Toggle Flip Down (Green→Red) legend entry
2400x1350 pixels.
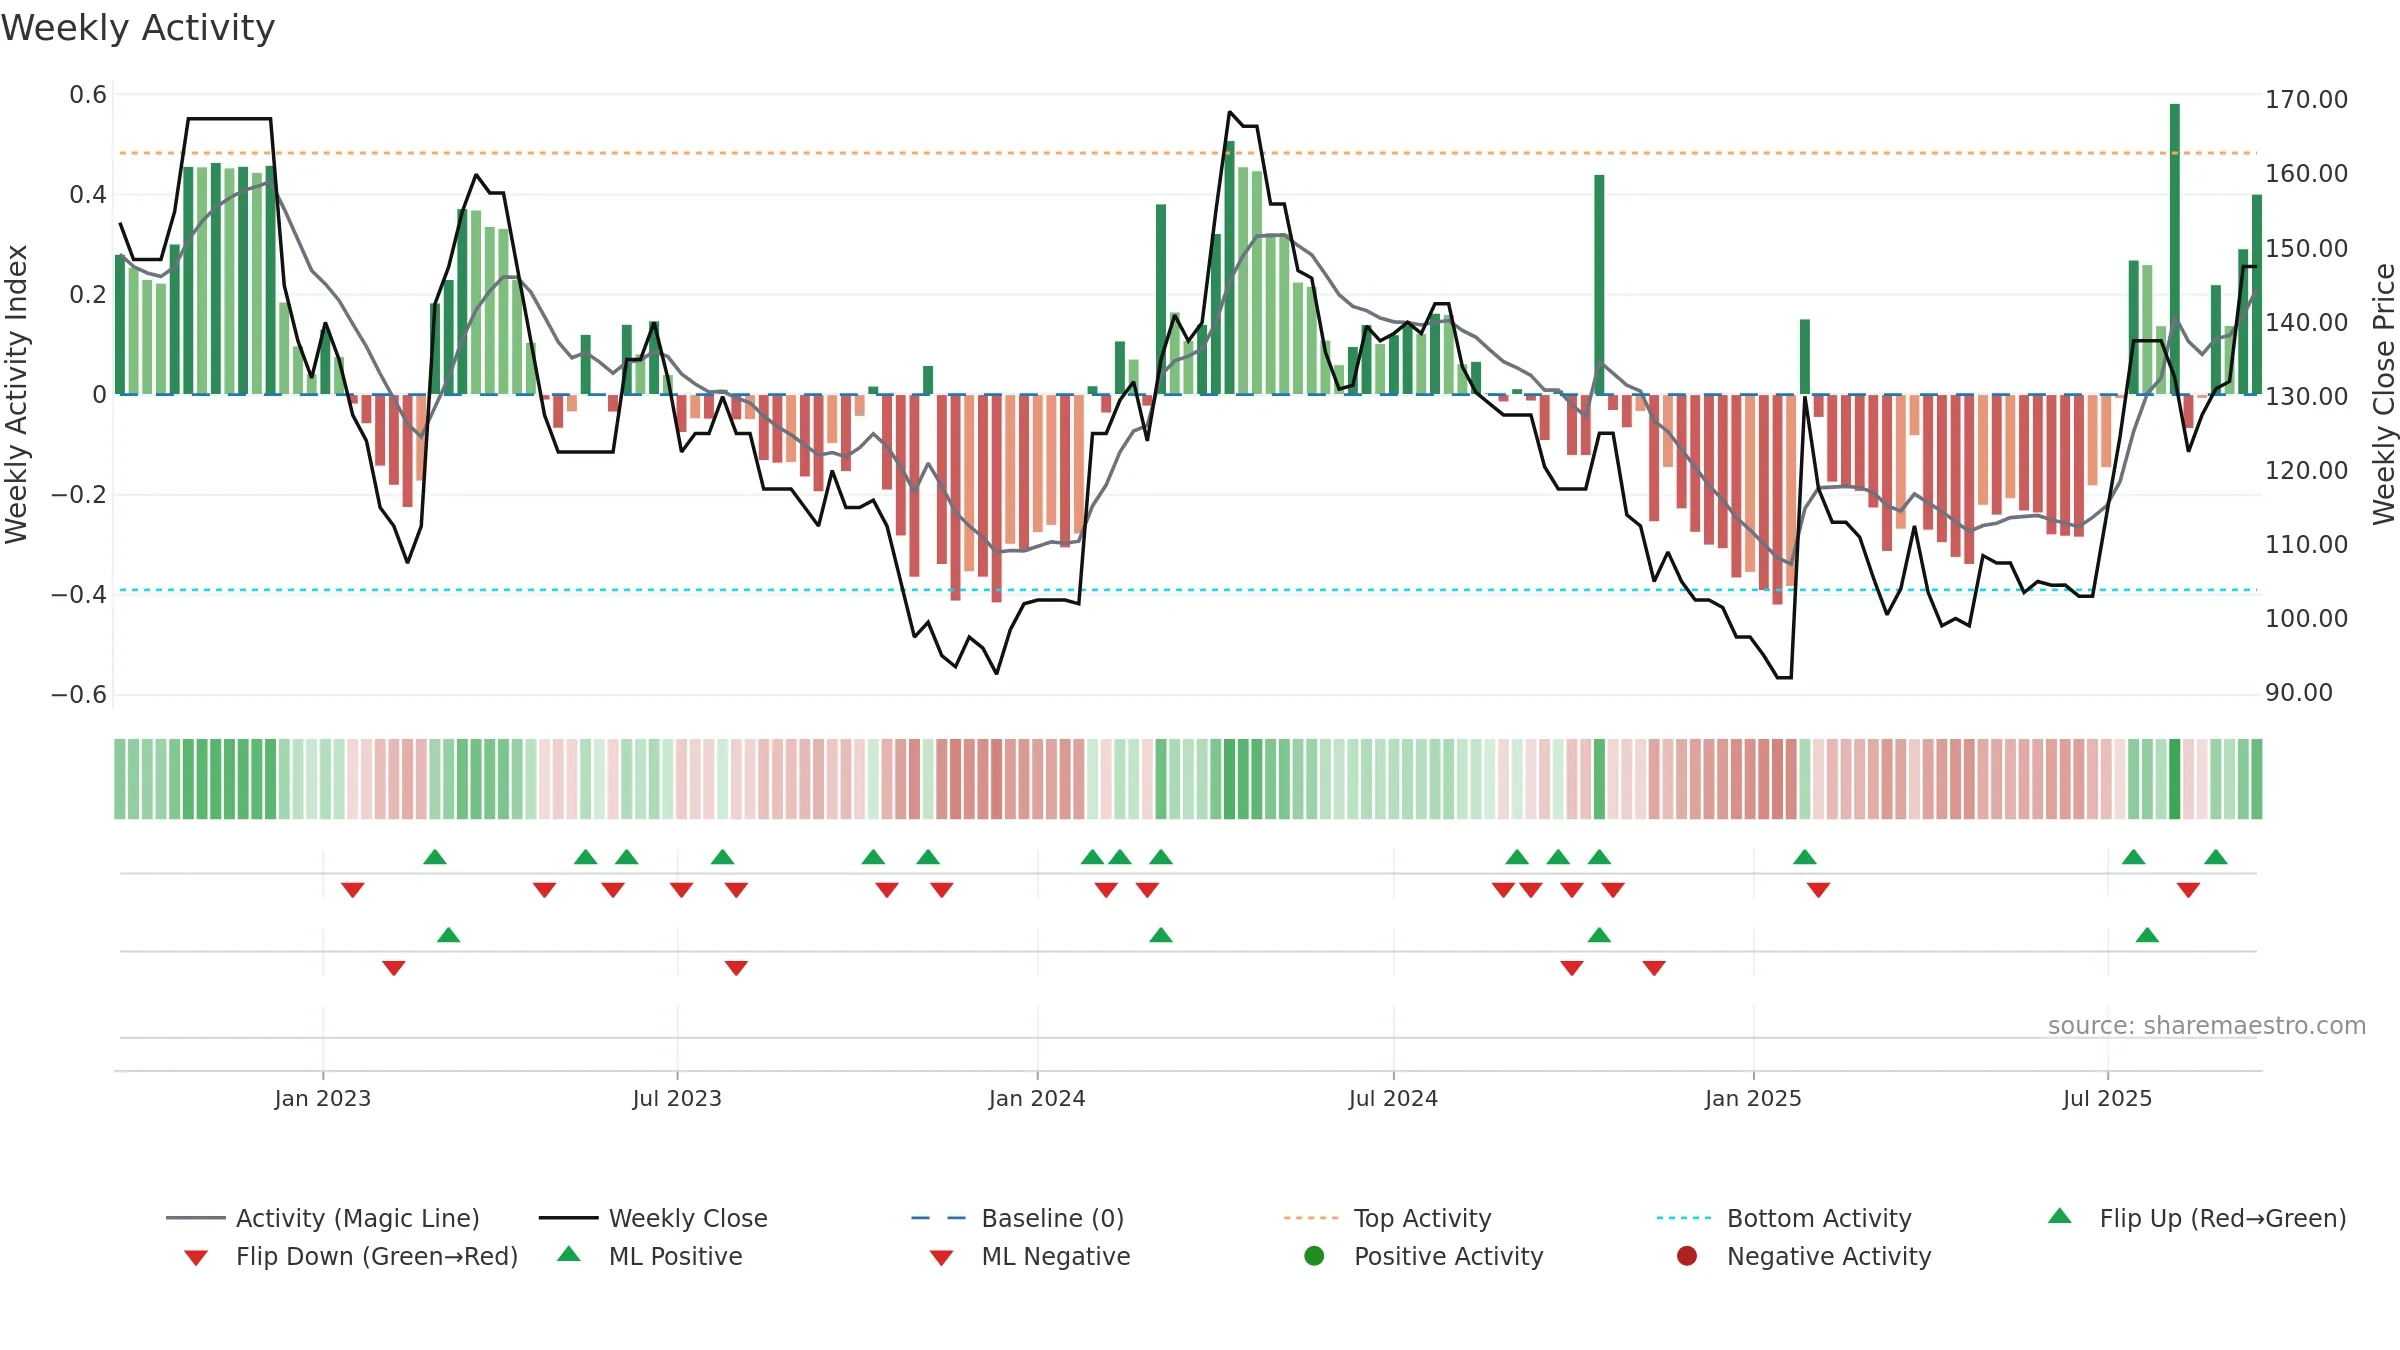click(351, 1256)
